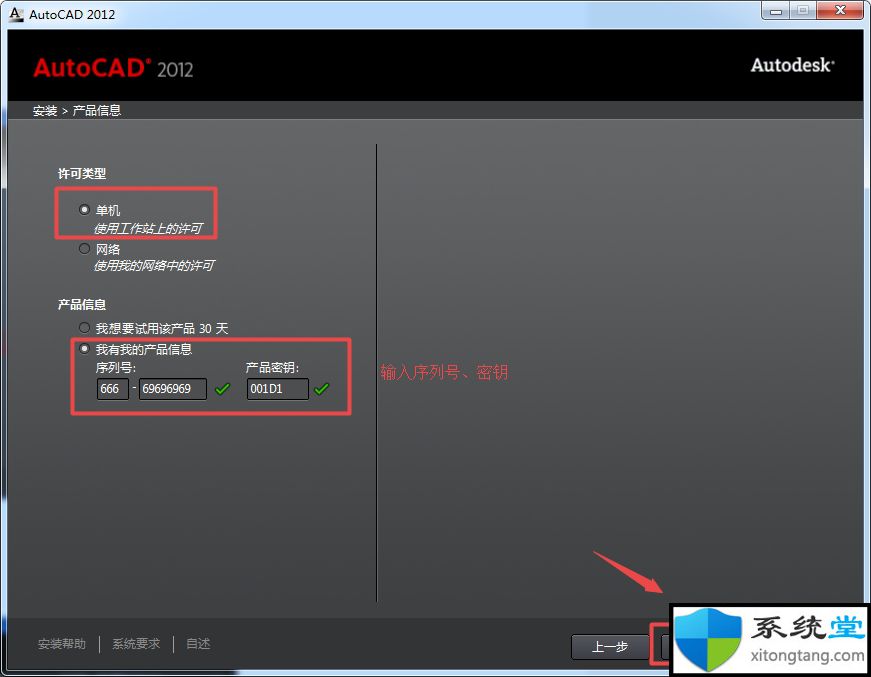Click the serial number prefix field 666
This screenshot has height=677, width=871.
point(113,389)
